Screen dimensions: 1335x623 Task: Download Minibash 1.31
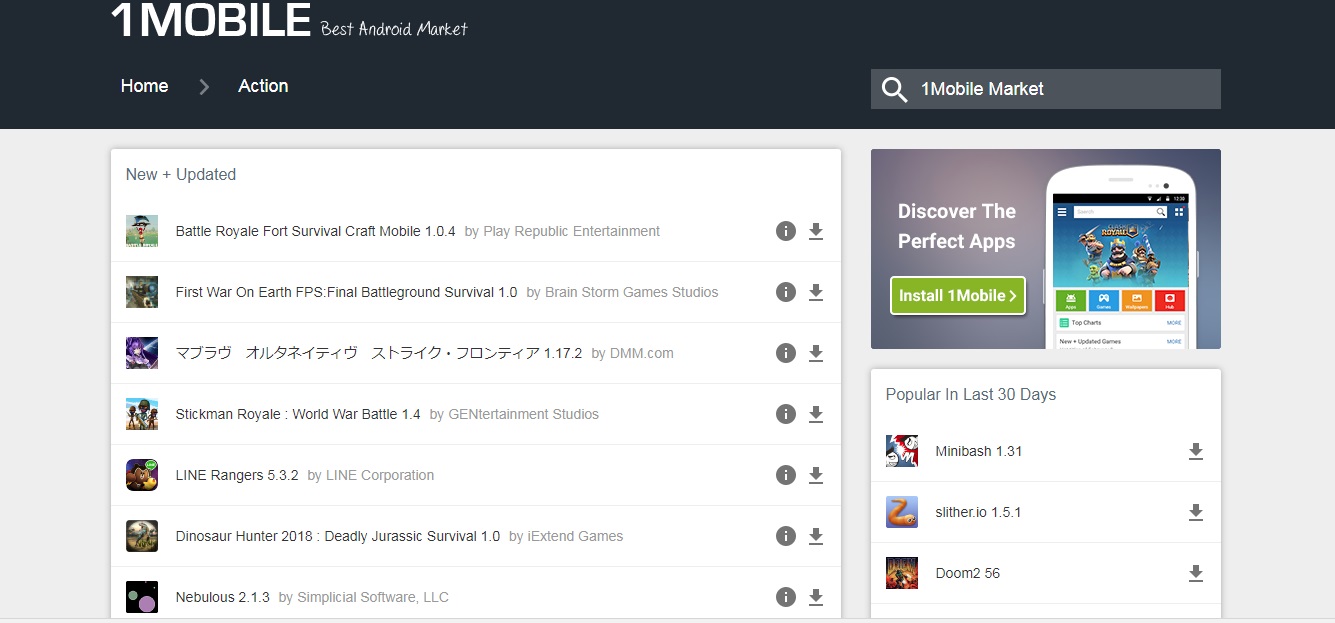pos(1196,452)
